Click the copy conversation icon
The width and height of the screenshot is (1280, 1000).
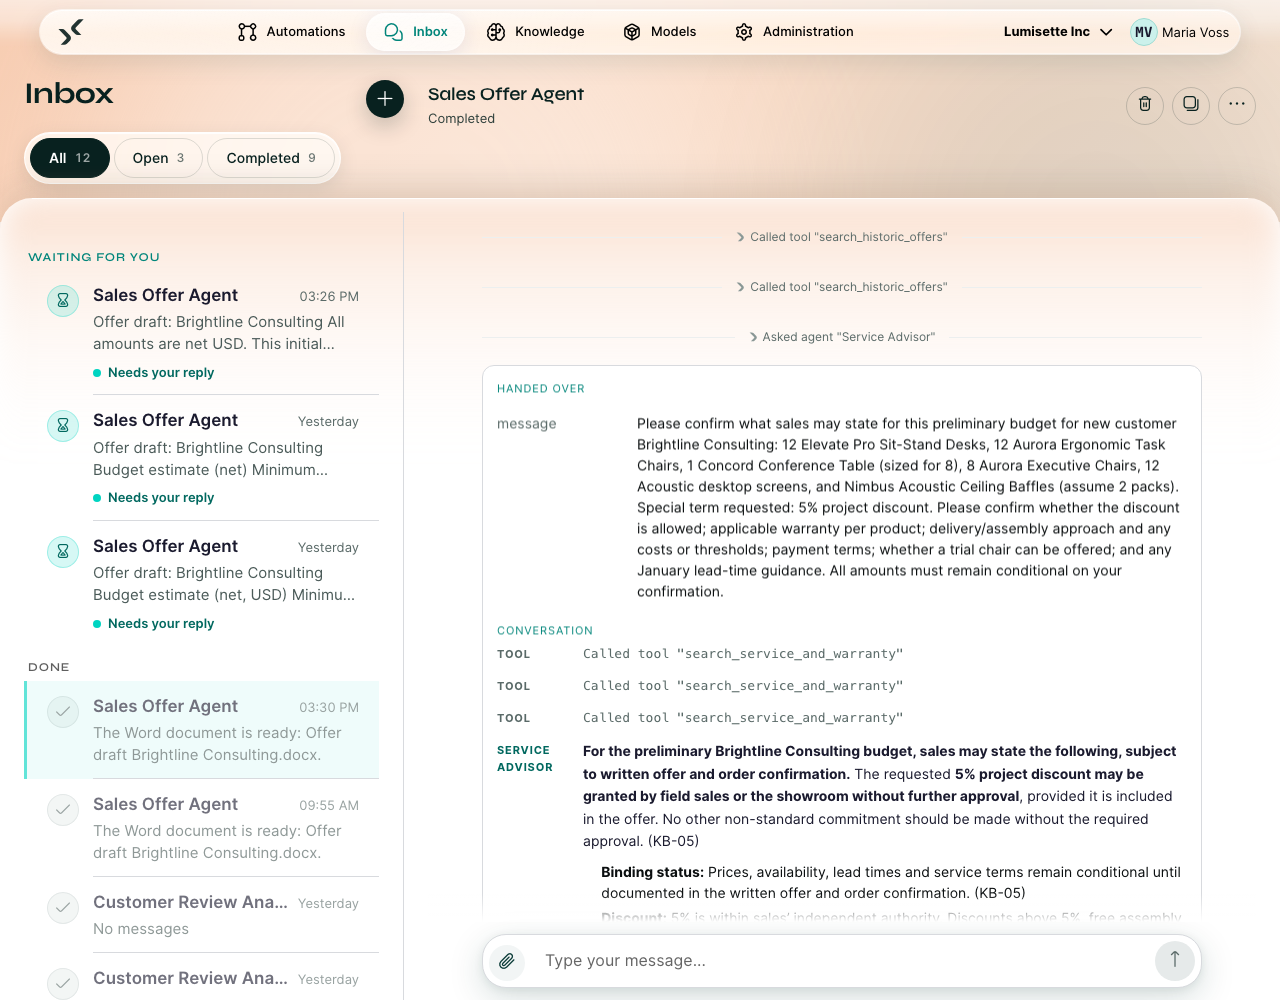(1191, 104)
